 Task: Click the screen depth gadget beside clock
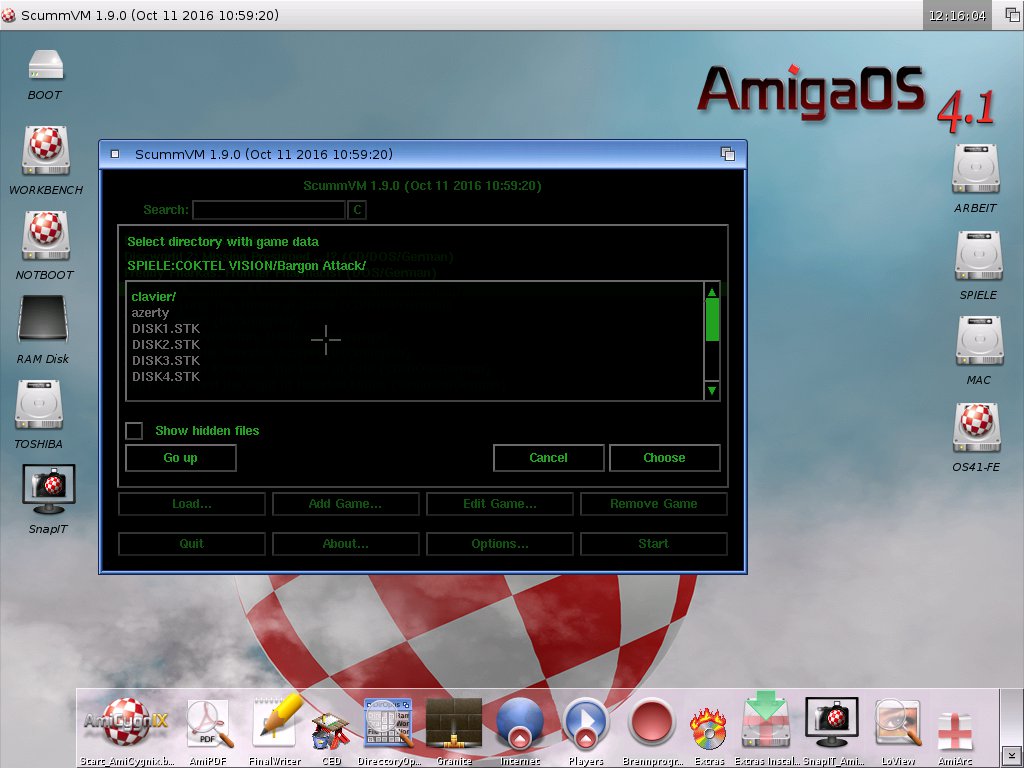(1012, 15)
